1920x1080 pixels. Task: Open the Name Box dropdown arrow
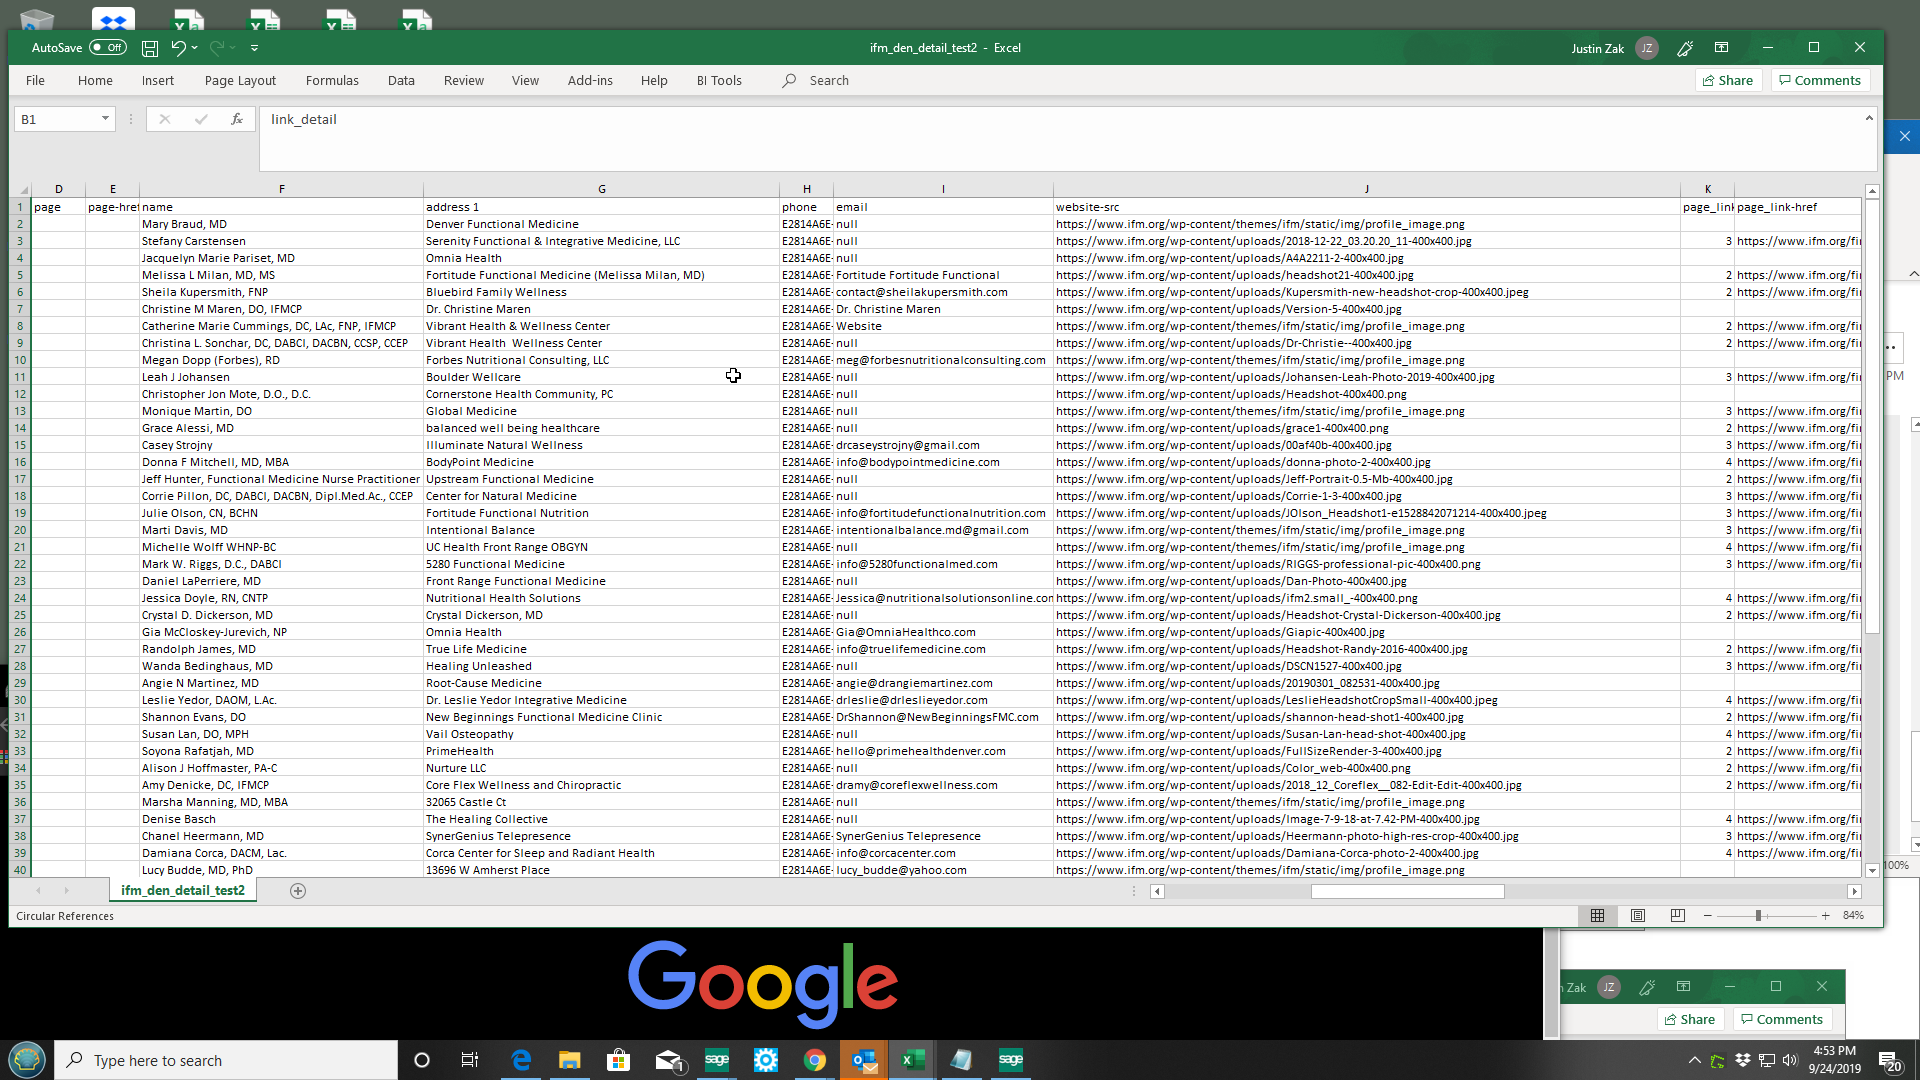(x=105, y=119)
